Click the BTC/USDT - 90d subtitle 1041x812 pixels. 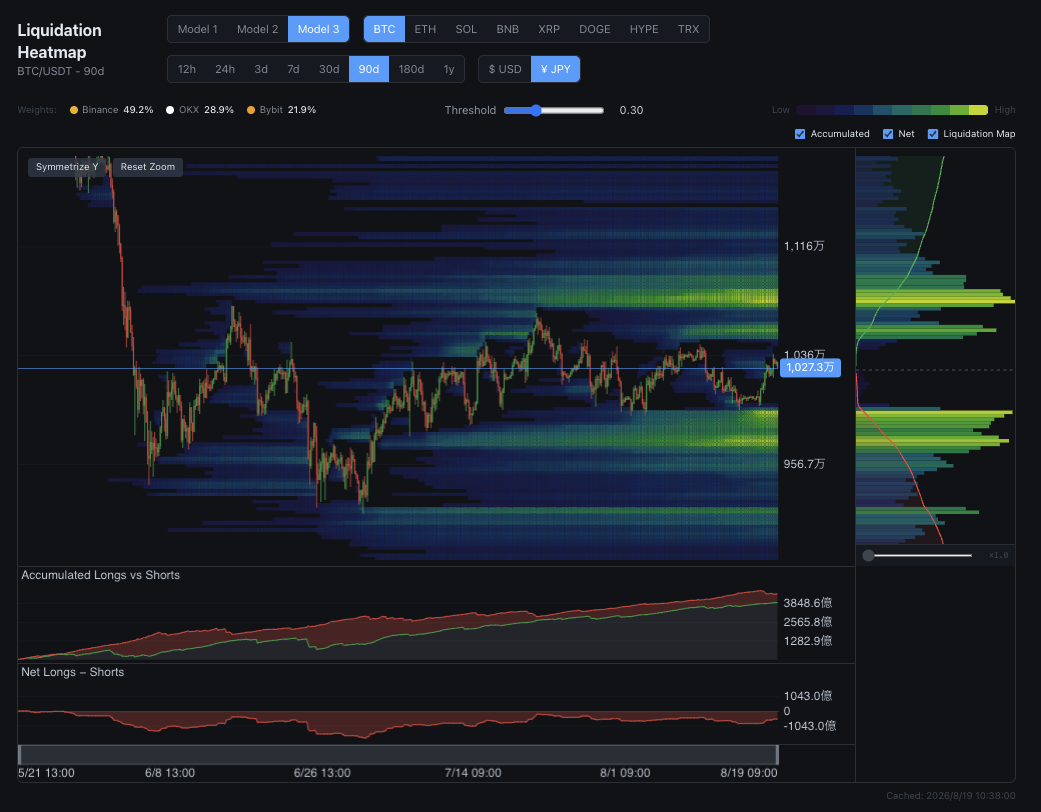click(60, 71)
